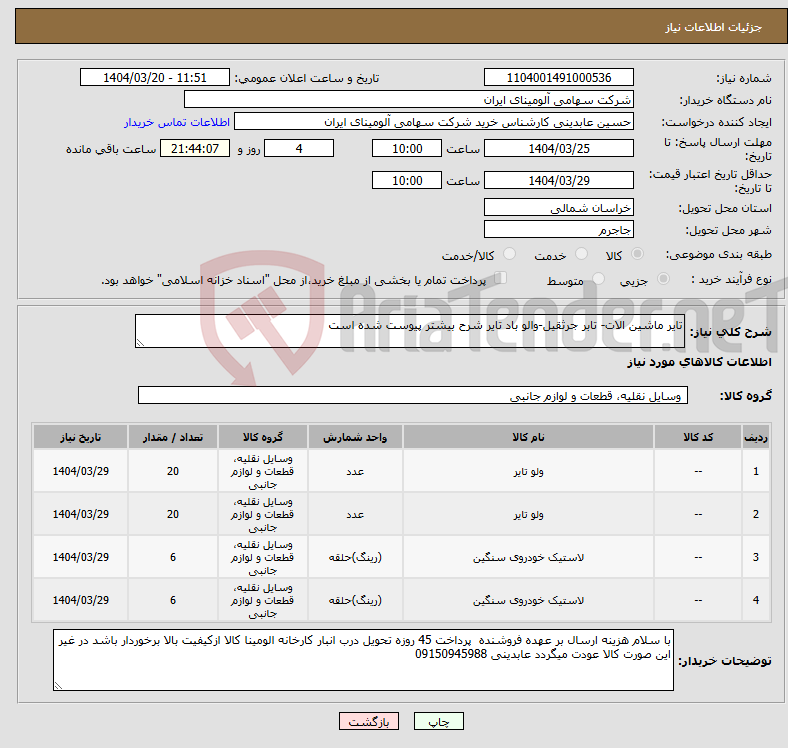Click need date 1404/03/29 in row 4
788x748 pixels.
click(x=80, y=600)
